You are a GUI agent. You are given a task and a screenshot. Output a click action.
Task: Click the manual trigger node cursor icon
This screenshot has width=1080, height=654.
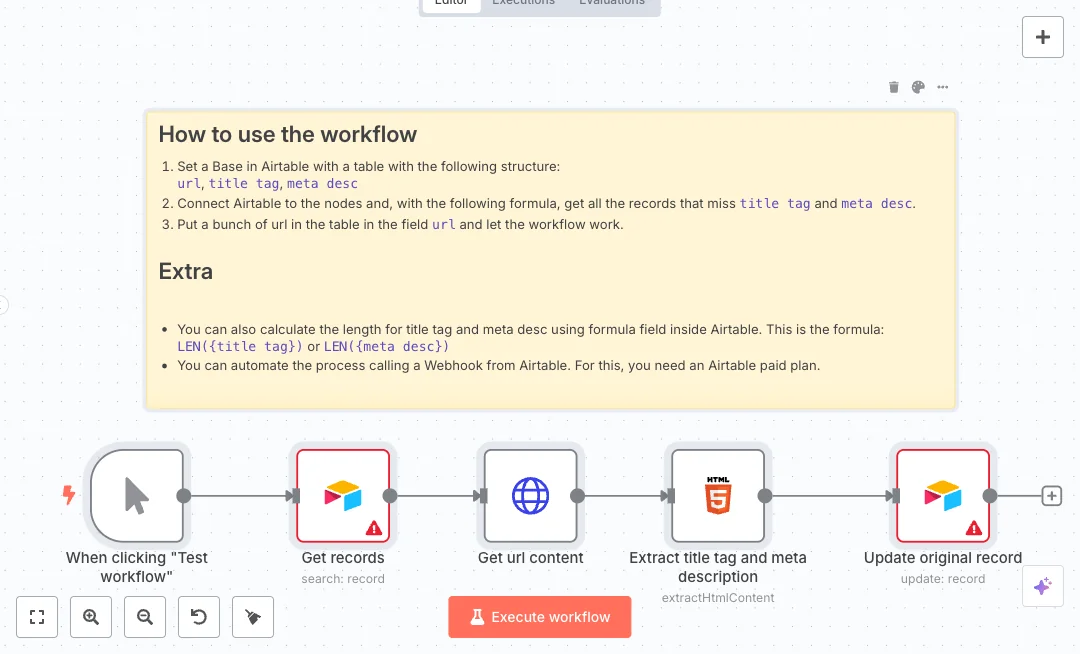click(x=137, y=495)
